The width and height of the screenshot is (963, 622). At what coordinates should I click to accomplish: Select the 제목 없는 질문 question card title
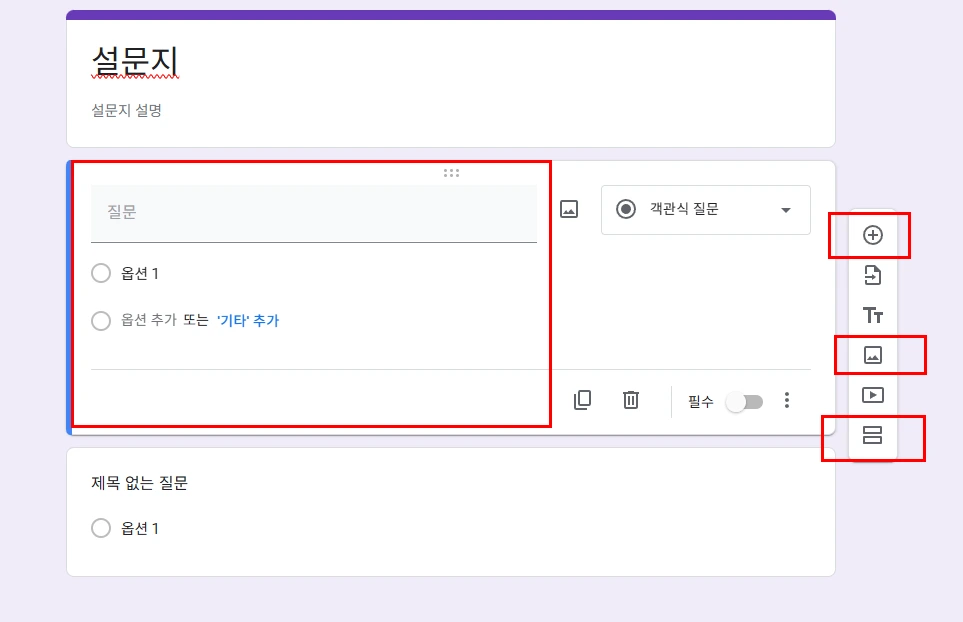coord(139,483)
